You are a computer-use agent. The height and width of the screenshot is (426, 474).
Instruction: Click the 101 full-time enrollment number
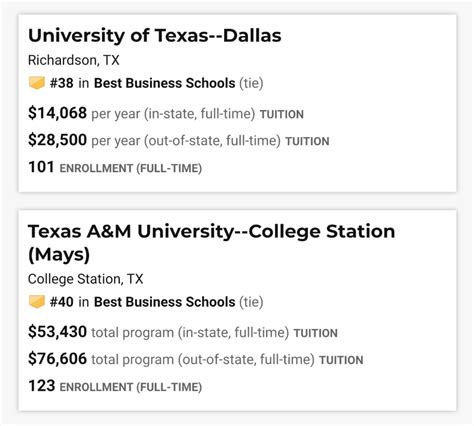pyautogui.click(x=41, y=167)
